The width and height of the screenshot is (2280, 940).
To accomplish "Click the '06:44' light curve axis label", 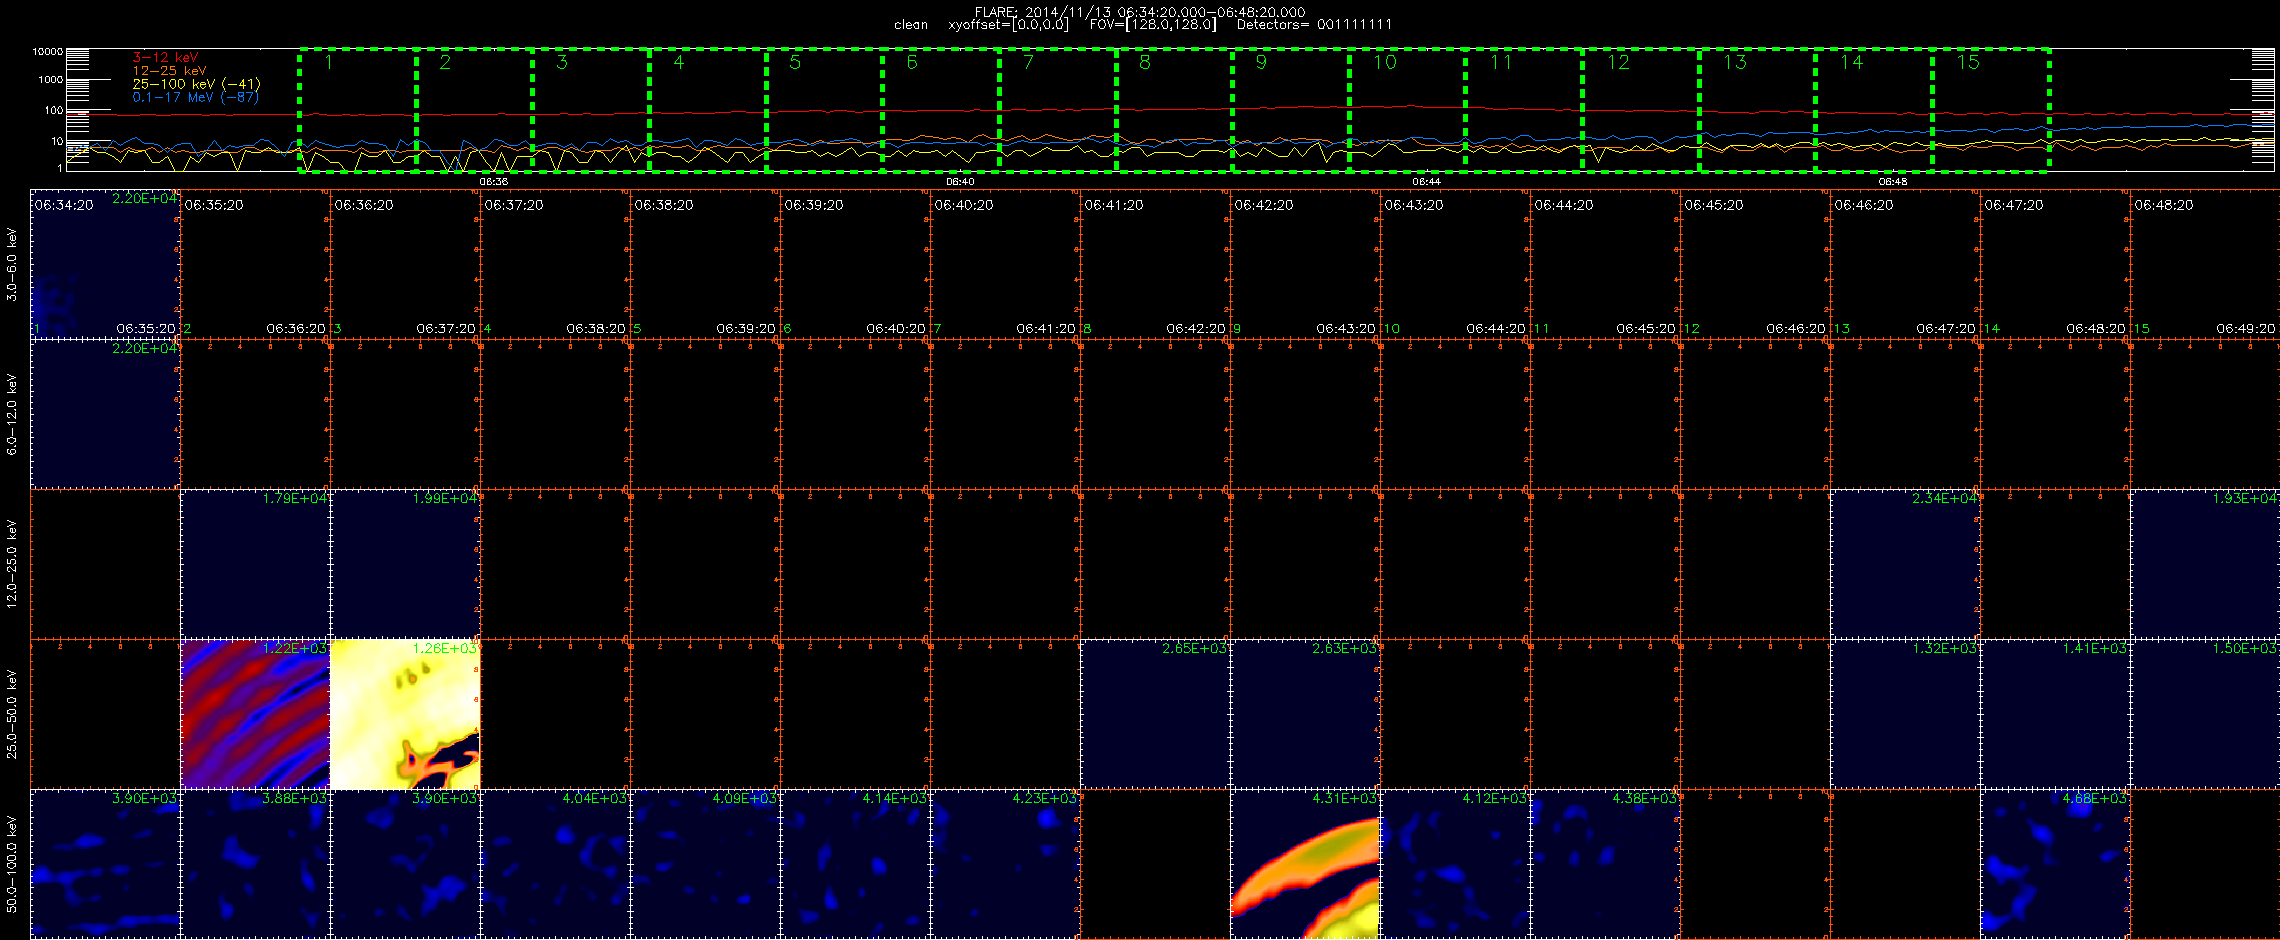I will pos(1426,182).
